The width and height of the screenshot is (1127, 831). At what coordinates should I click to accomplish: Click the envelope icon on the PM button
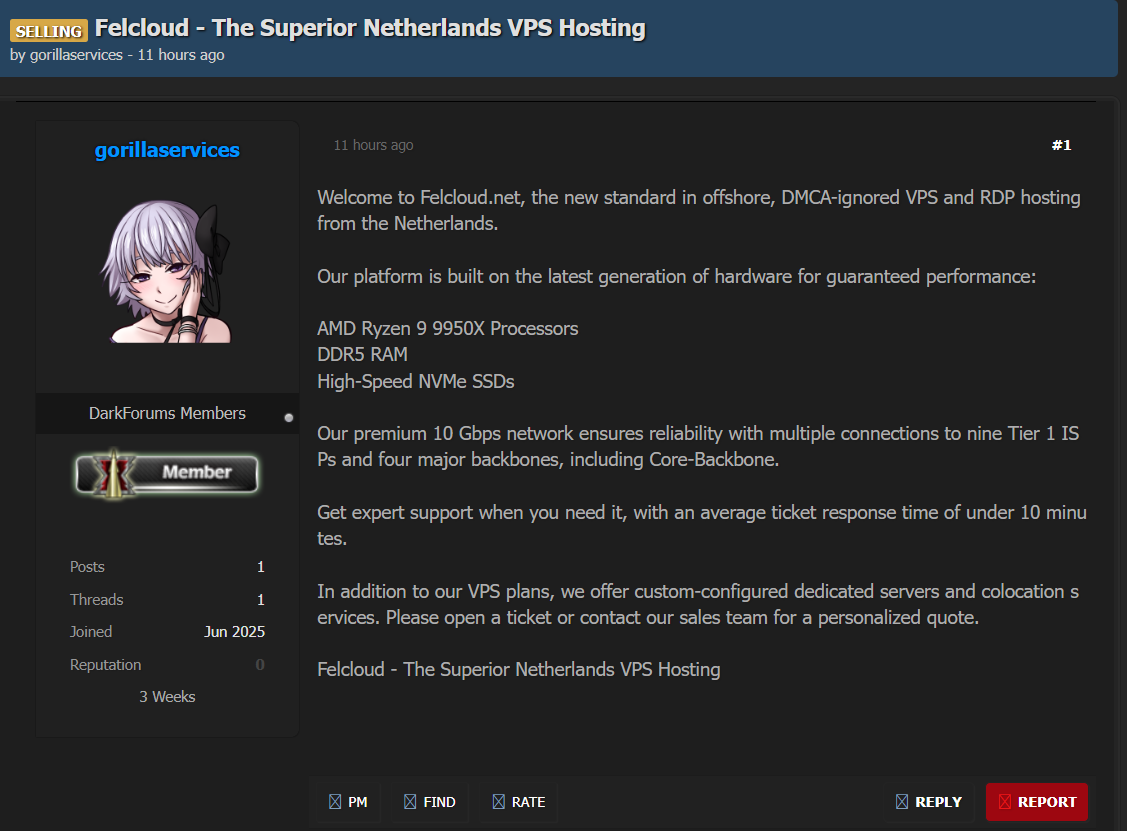pyautogui.click(x=335, y=802)
